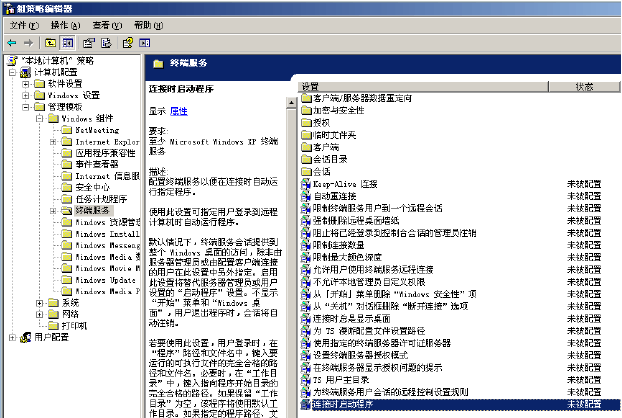Image resolution: width=622 pixels, height=418 pixels.
Task: Sort by the 状态 column header
Action: point(584,86)
